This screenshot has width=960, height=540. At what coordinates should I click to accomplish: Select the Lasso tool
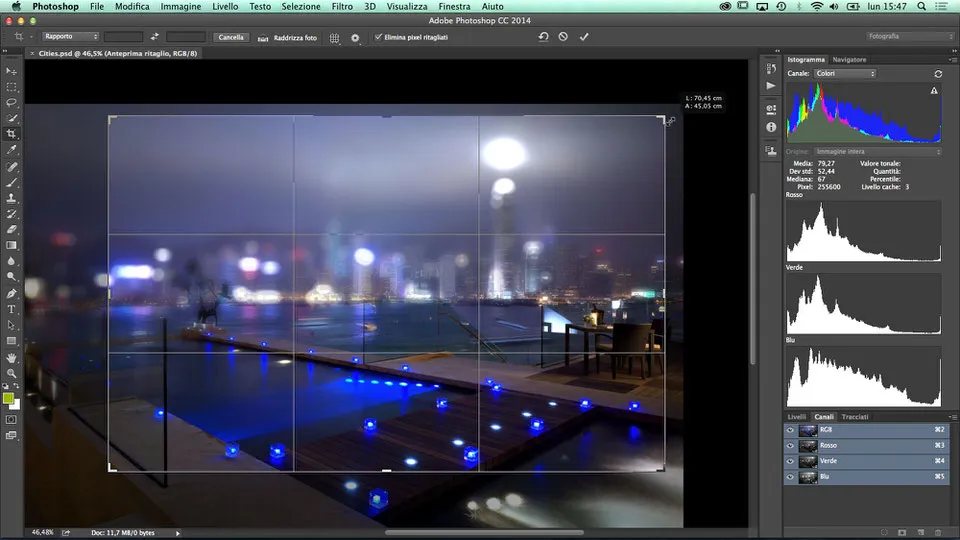pyautogui.click(x=12, y=102)
